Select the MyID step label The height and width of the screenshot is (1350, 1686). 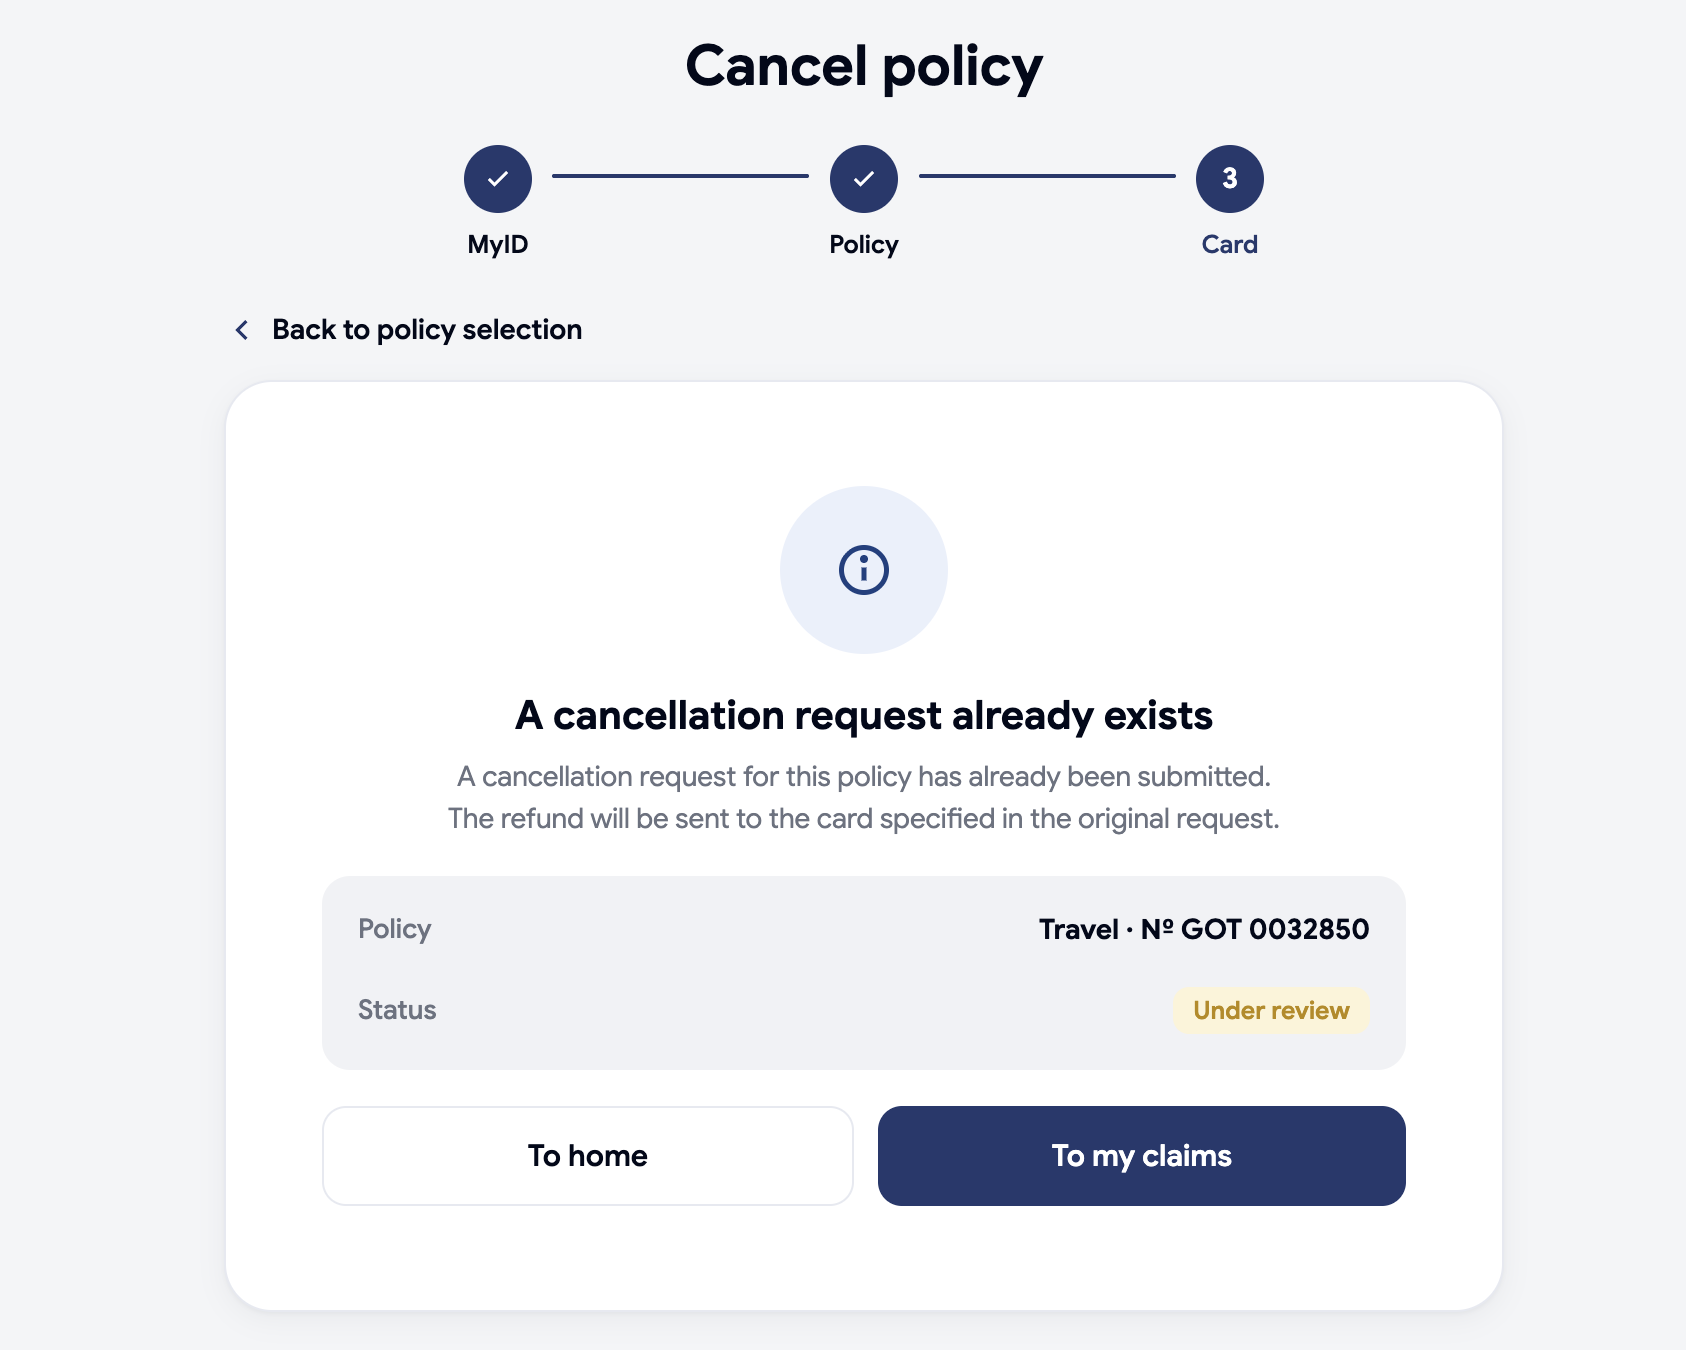[498, 245]
